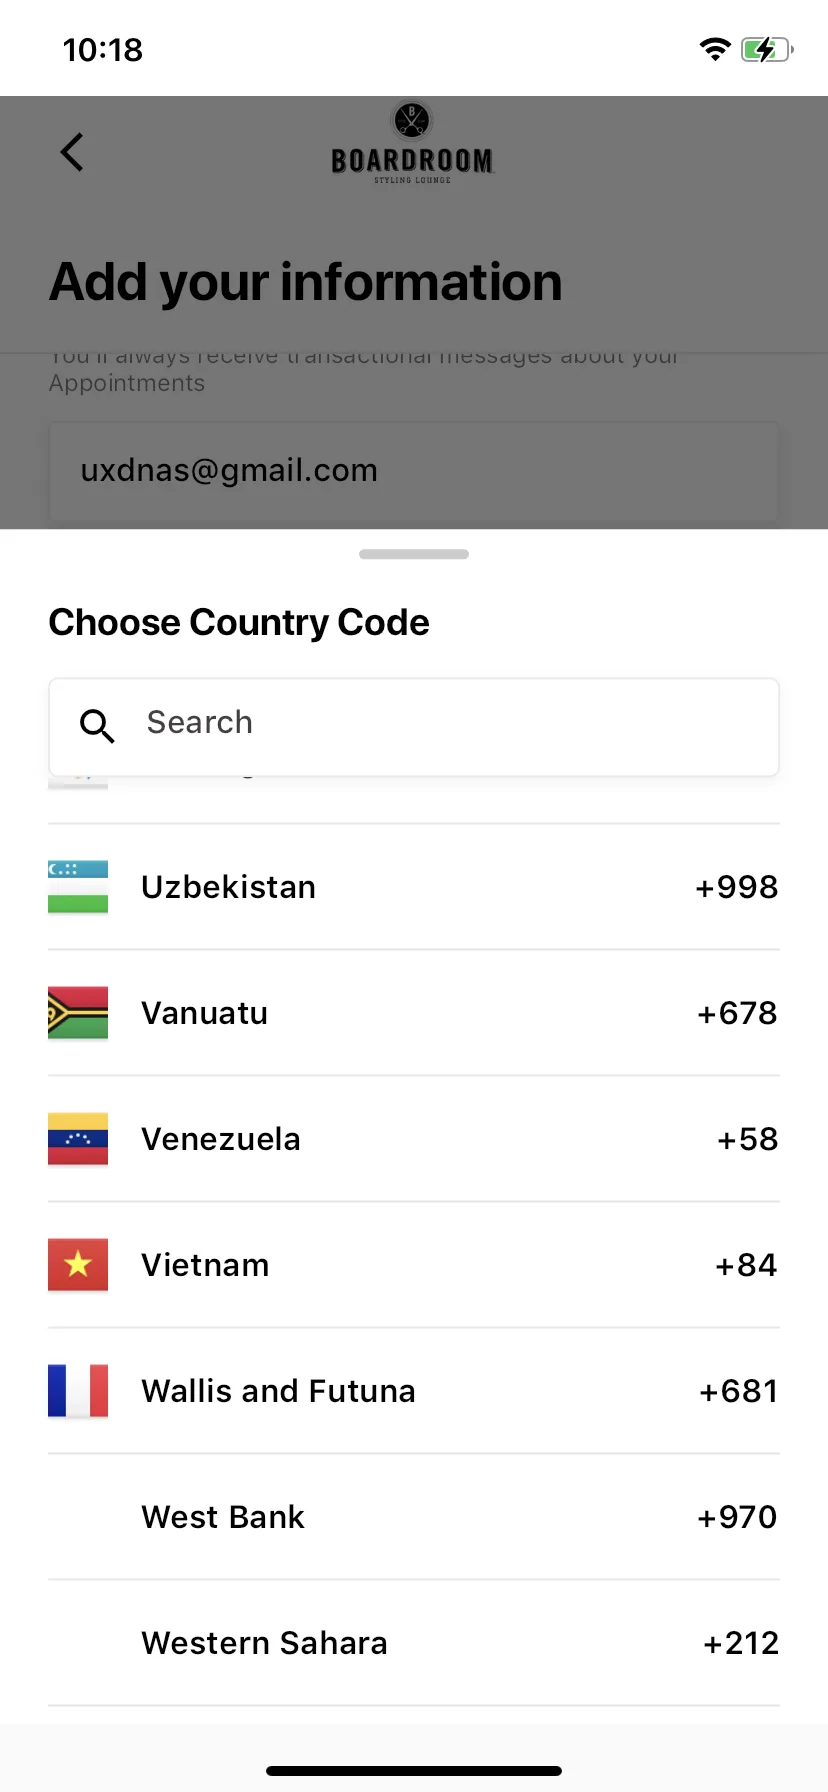This screenshot has height=1792, width=828.
Task: Tap the home indicator bar
Action: click(414, 1771)
